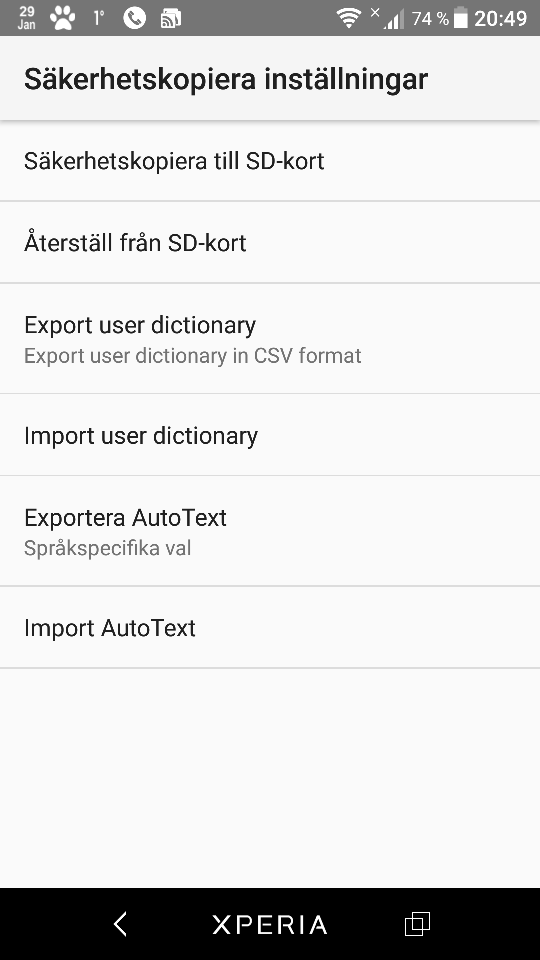Tap the battery icon in status bar

[461, 18]
